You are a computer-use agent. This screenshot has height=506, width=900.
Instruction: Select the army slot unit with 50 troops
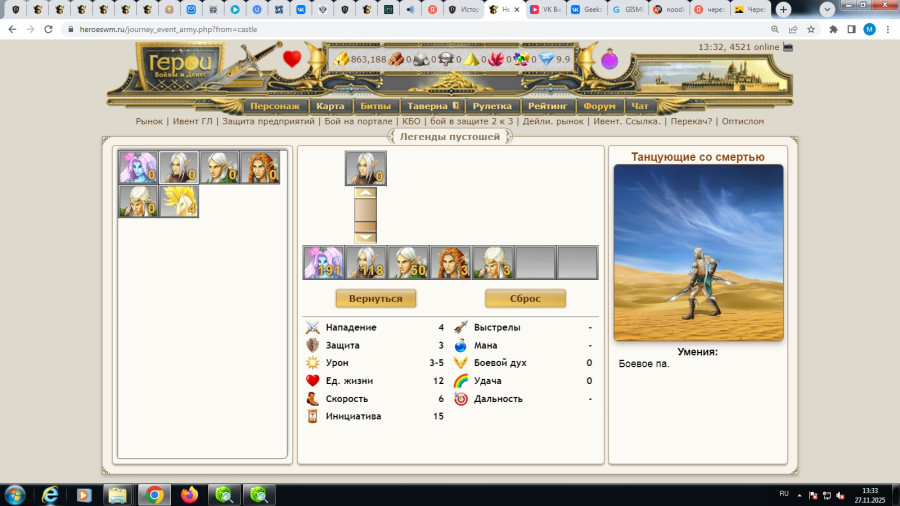point(408,263)
